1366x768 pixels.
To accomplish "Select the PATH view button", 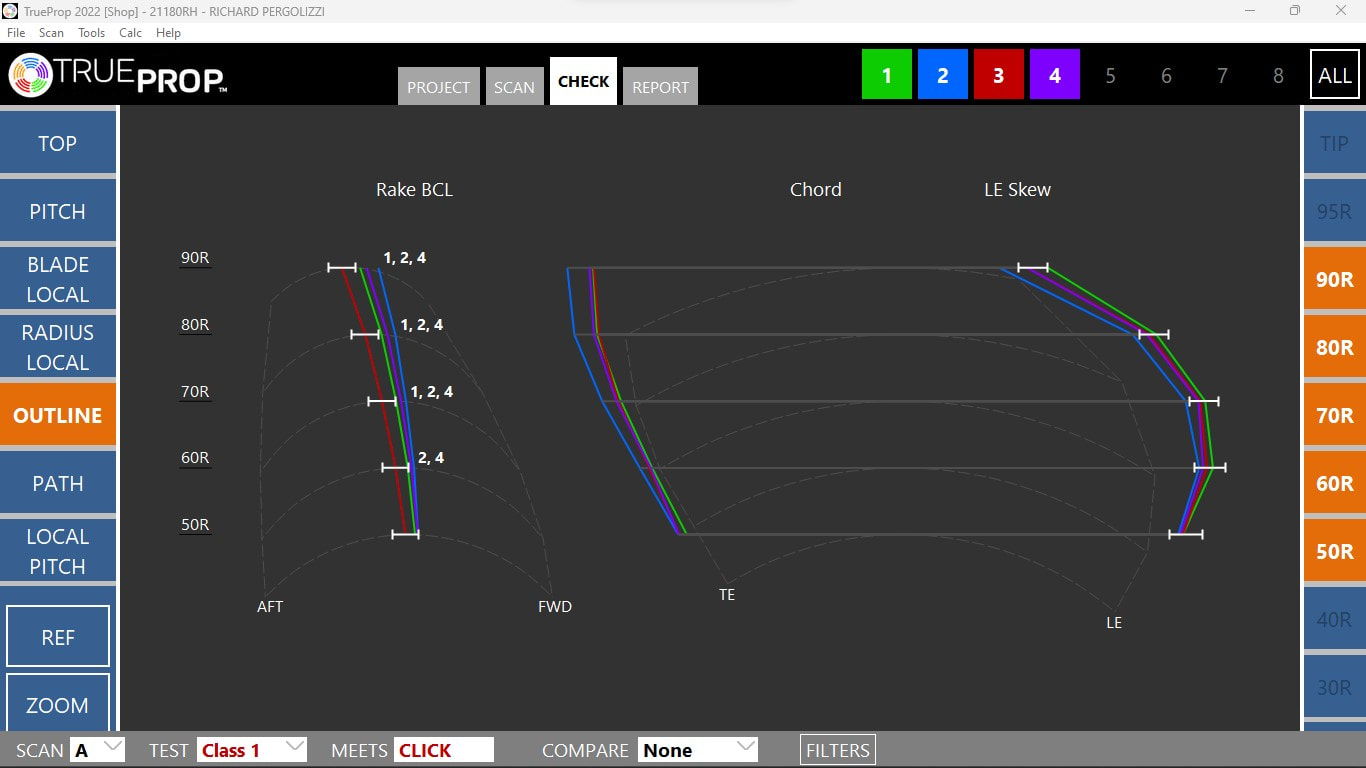I will 58,483.
